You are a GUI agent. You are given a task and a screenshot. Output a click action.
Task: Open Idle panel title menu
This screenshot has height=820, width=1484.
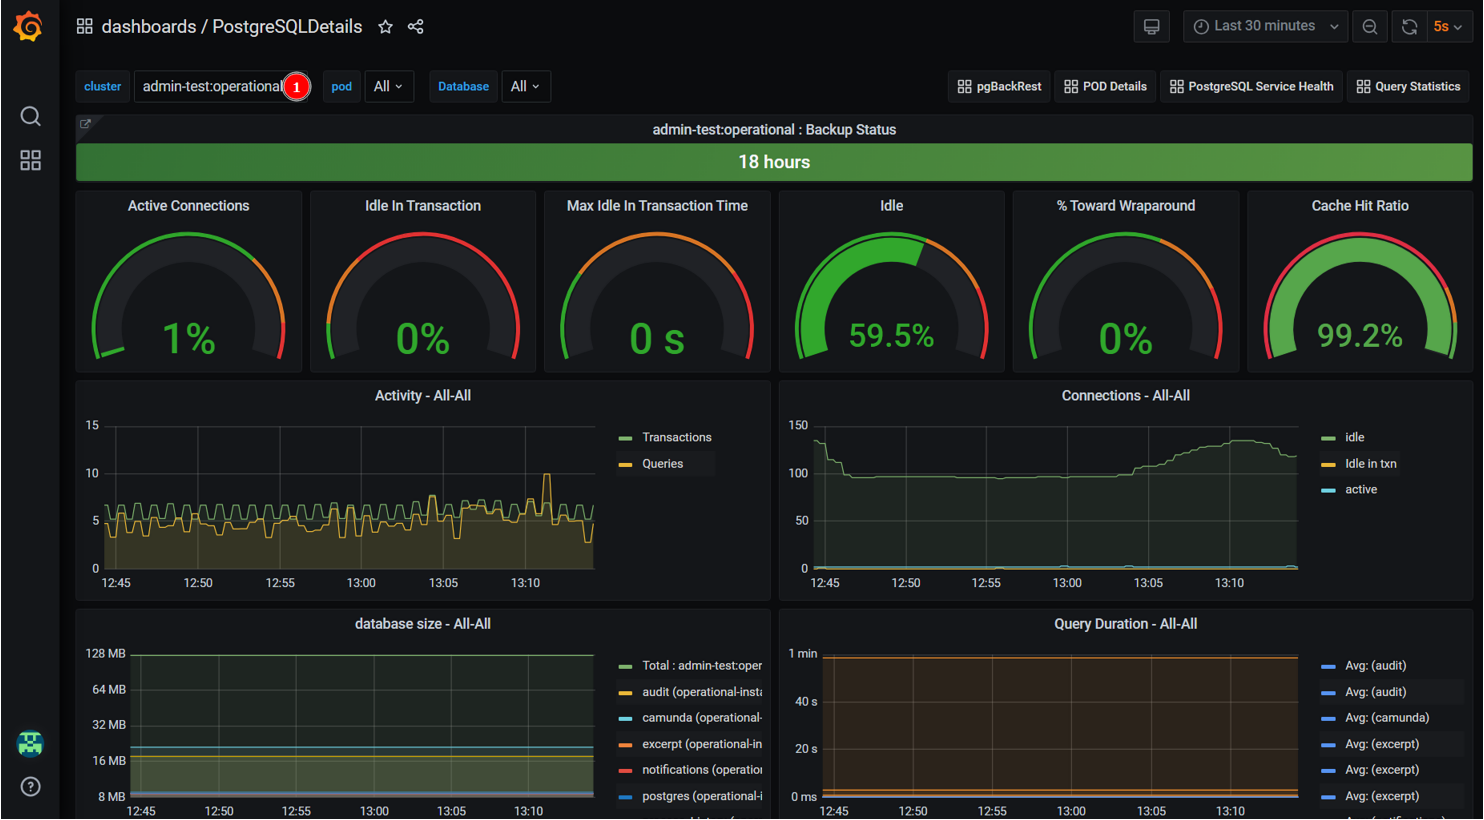pos(891,205)
